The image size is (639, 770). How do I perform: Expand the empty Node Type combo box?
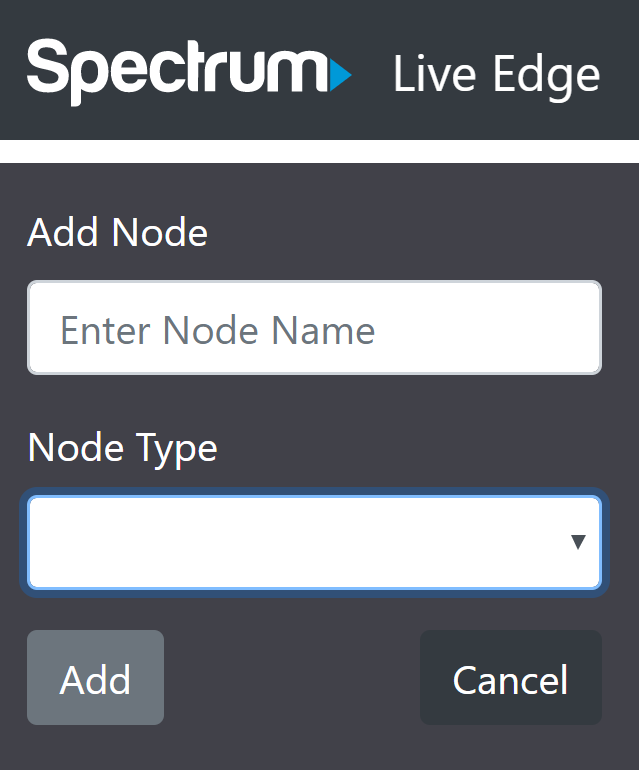pos(314,542)
